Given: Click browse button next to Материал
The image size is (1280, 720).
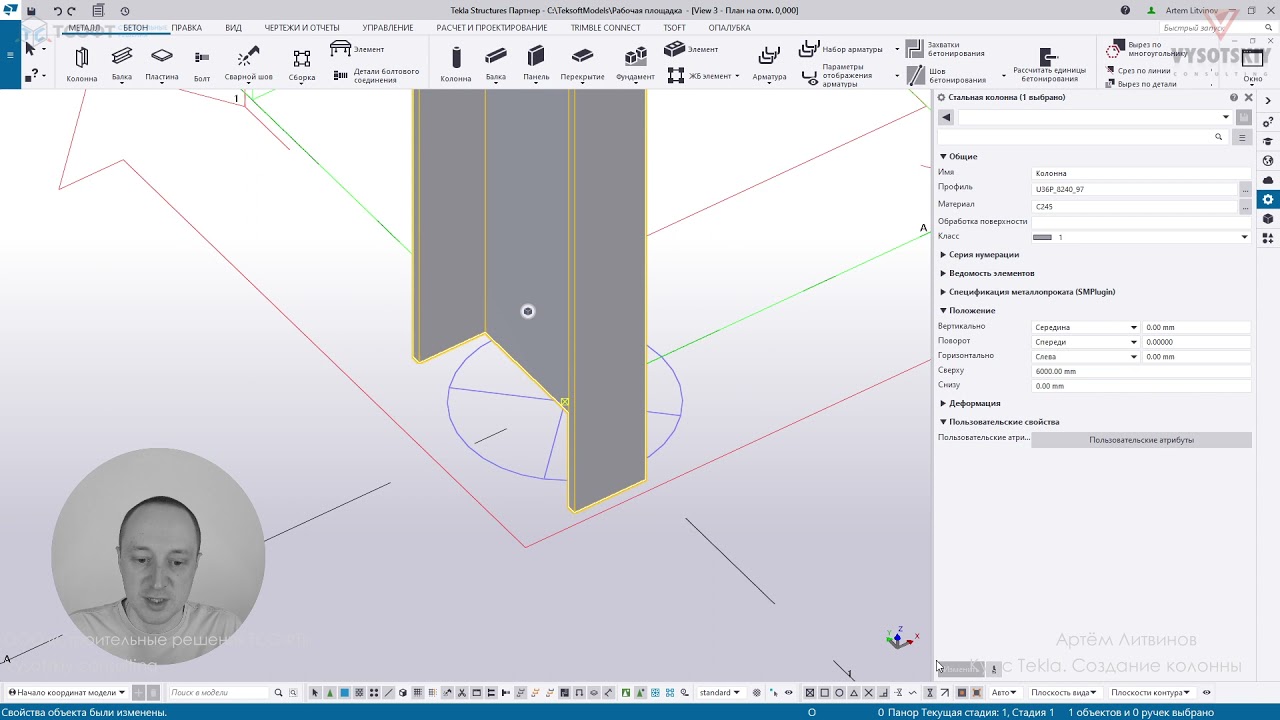Looking at the screenshot, I should pyautogui.click(x=1245, y=206).
